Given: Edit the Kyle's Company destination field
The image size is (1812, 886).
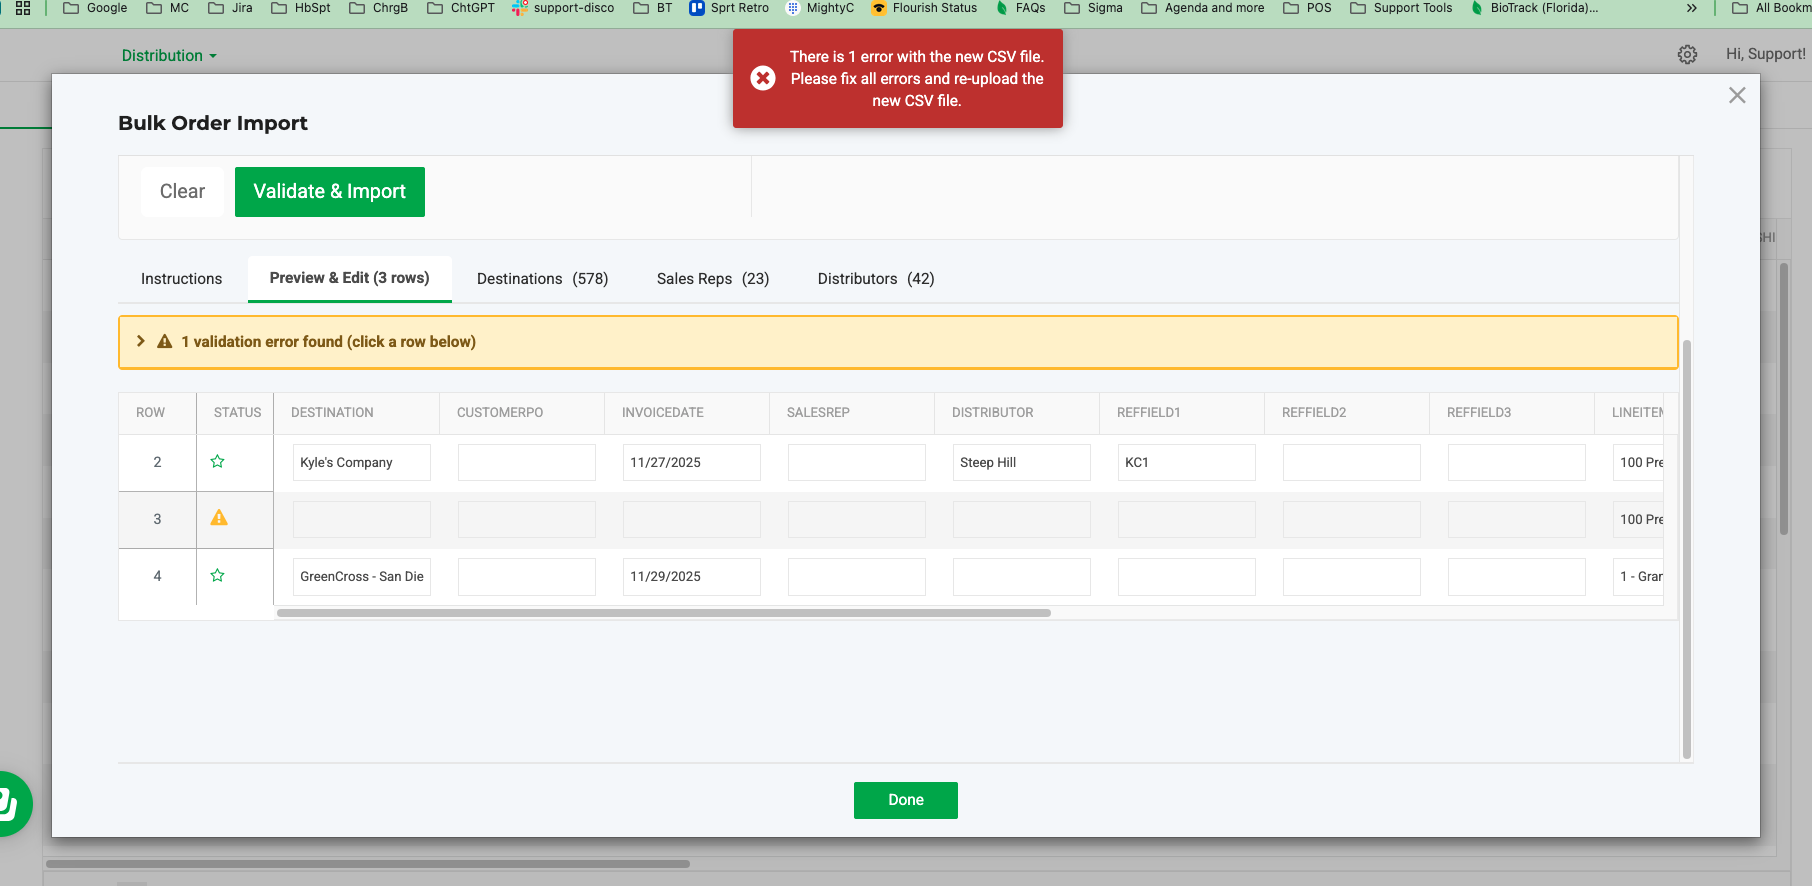Looking at the screenshot, I should (362, 462).
